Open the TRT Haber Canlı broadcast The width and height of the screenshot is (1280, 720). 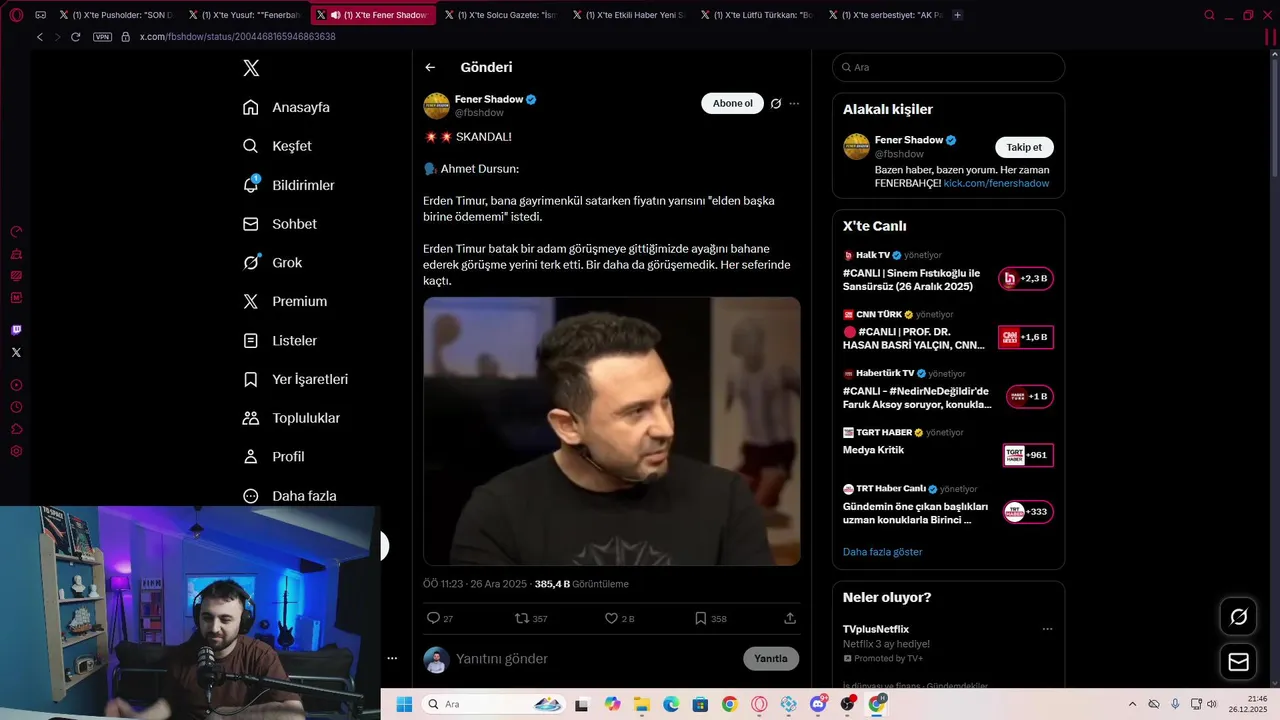[947, 506]
